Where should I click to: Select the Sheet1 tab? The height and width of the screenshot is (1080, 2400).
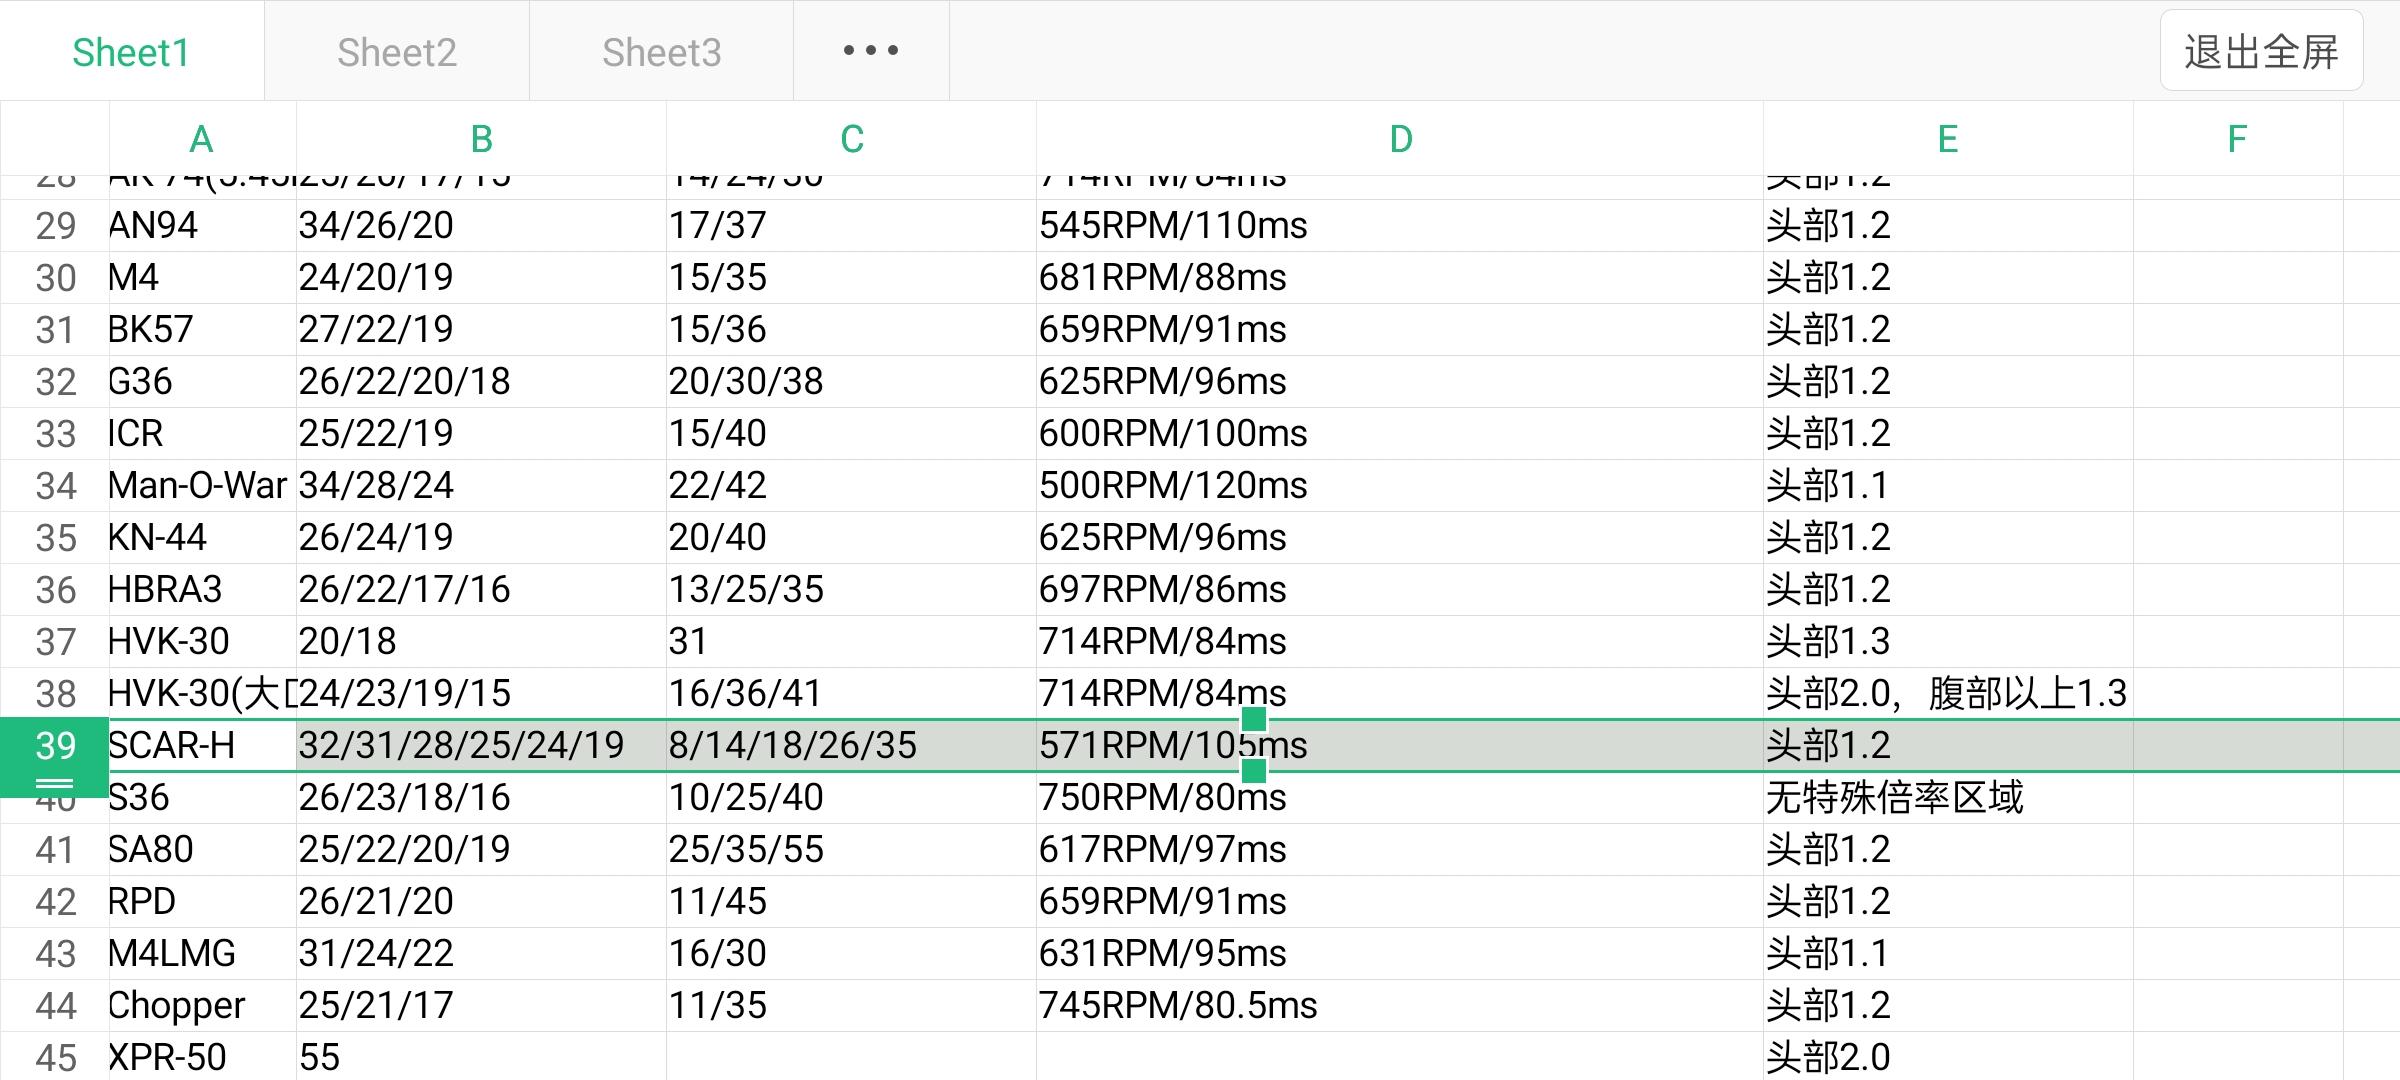(x=131, y=52)
